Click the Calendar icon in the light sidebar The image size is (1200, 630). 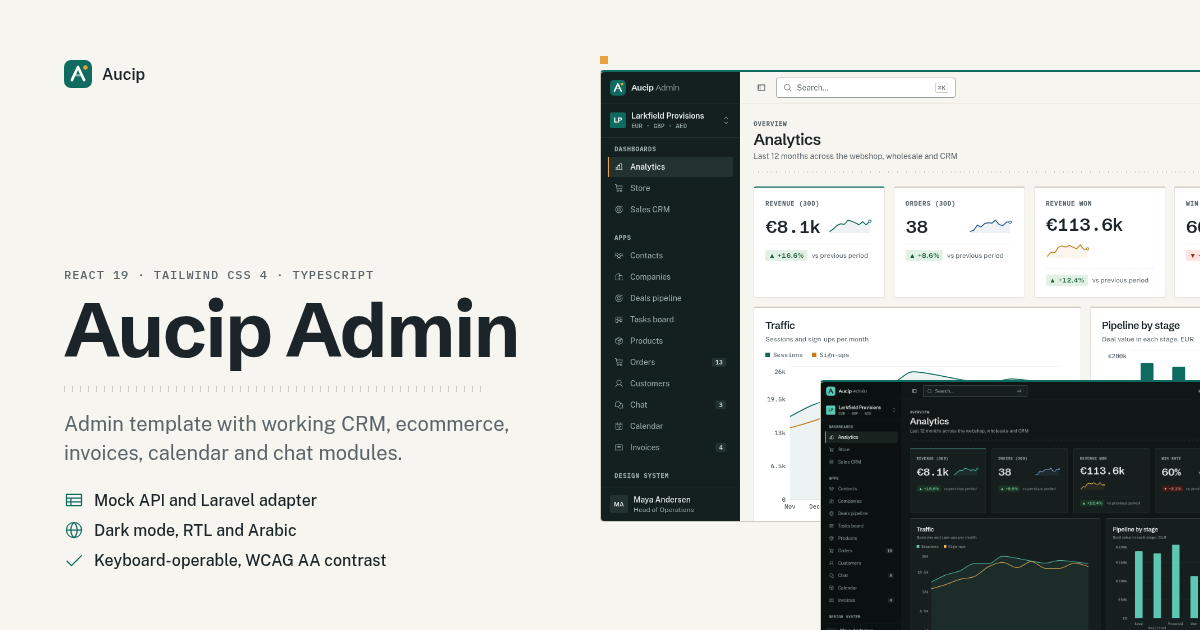point(619,426)
